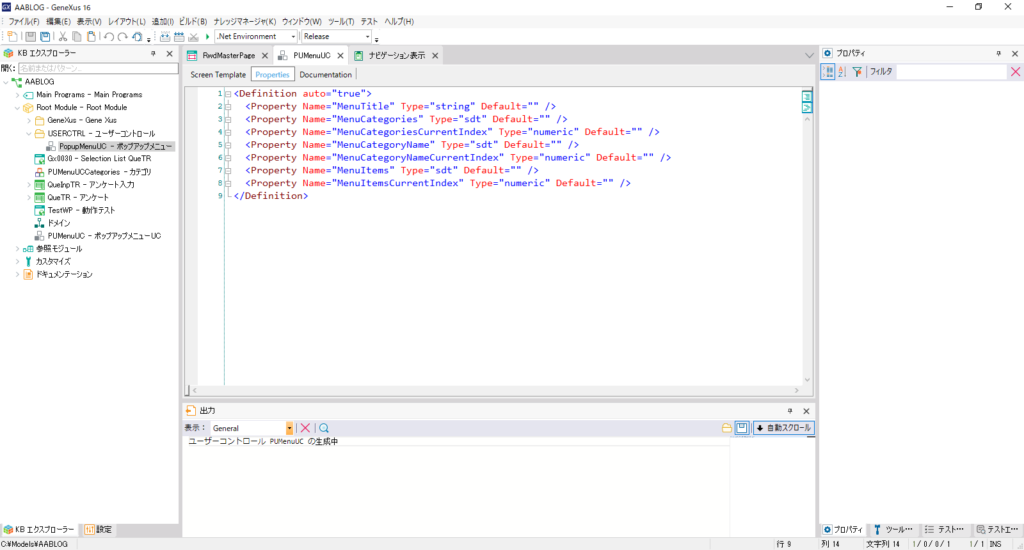Click the output search magnifier icon
The image size is (1024, 550).
click(x=324, y=428)
